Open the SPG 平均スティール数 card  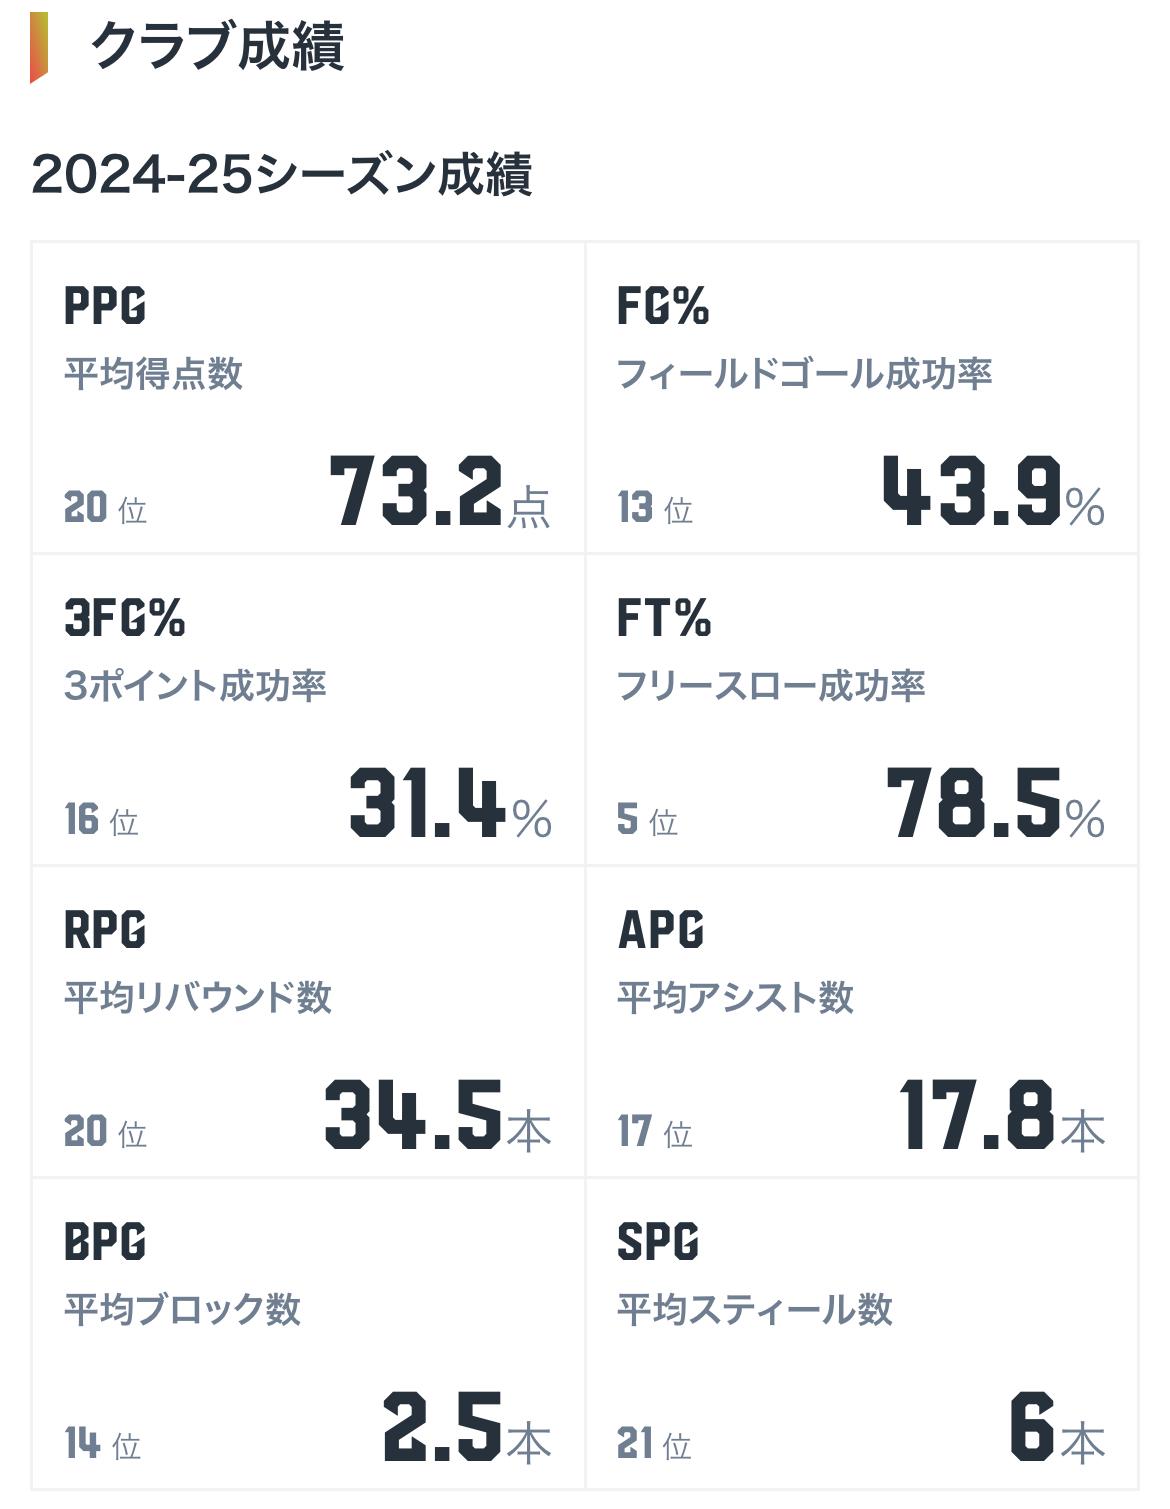(862, 1334)
